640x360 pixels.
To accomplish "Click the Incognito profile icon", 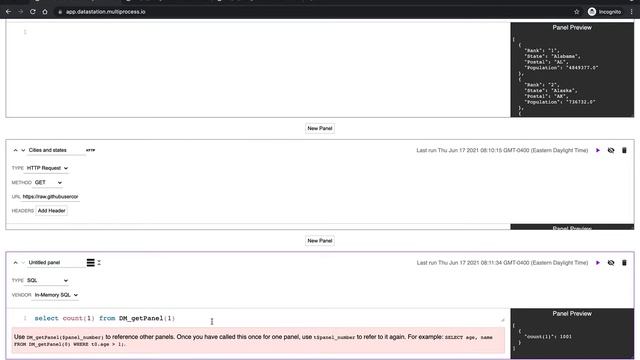I will [592, 12].
